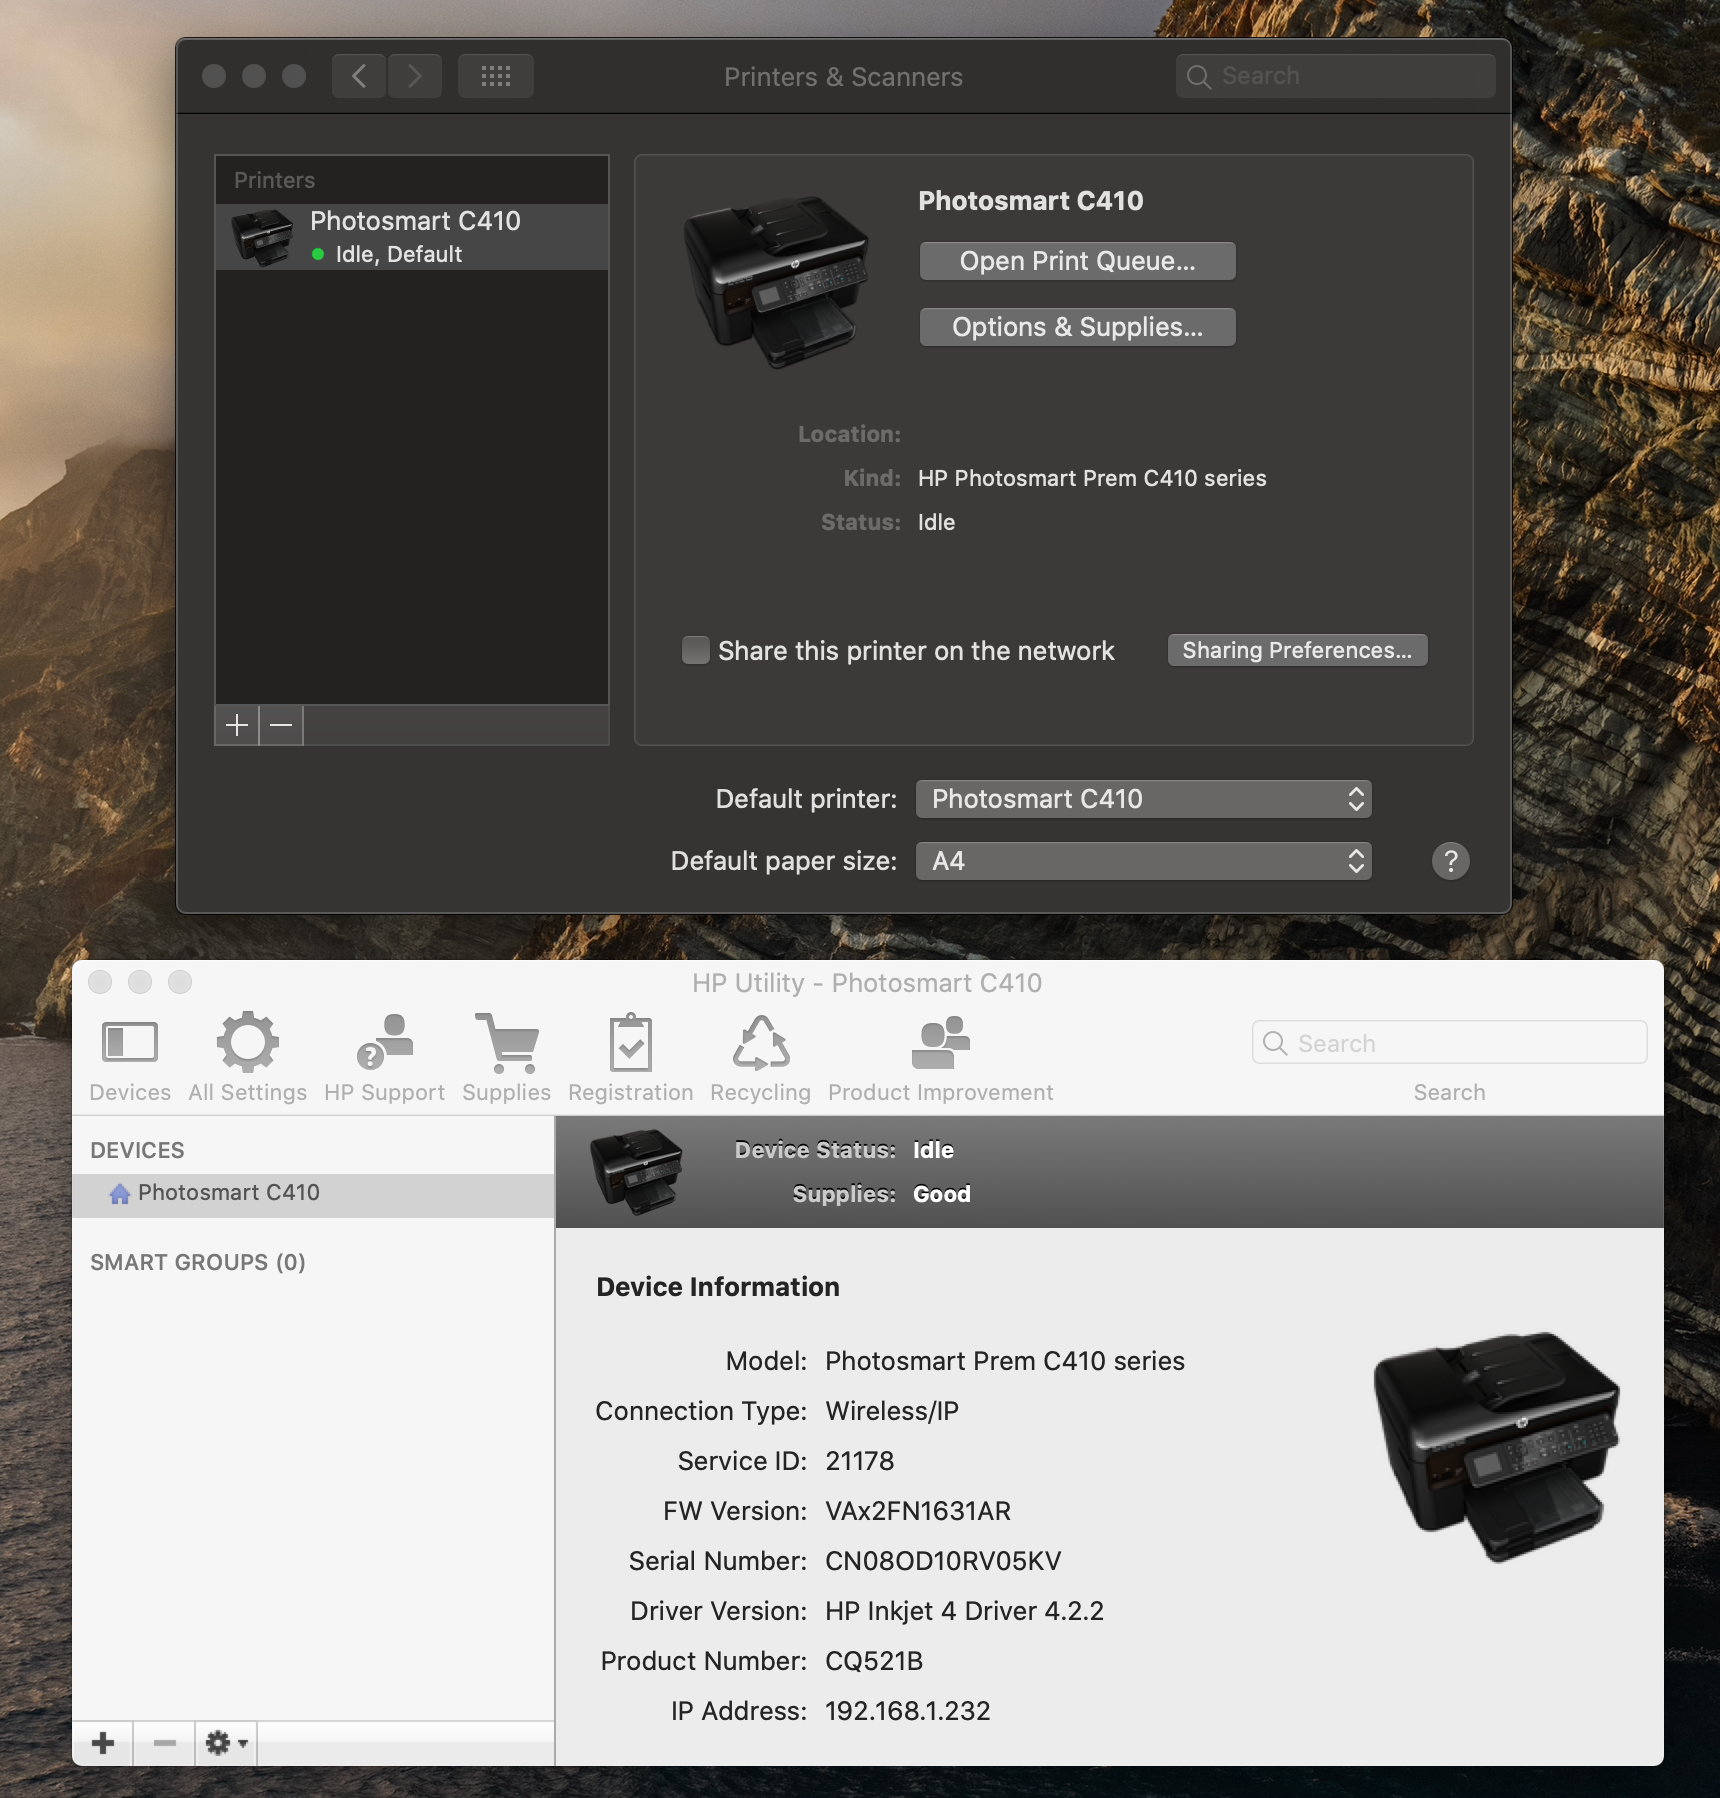Click the Product Improvement icon
This screenshot has height=1798, width=1720.
(940, 1043)
